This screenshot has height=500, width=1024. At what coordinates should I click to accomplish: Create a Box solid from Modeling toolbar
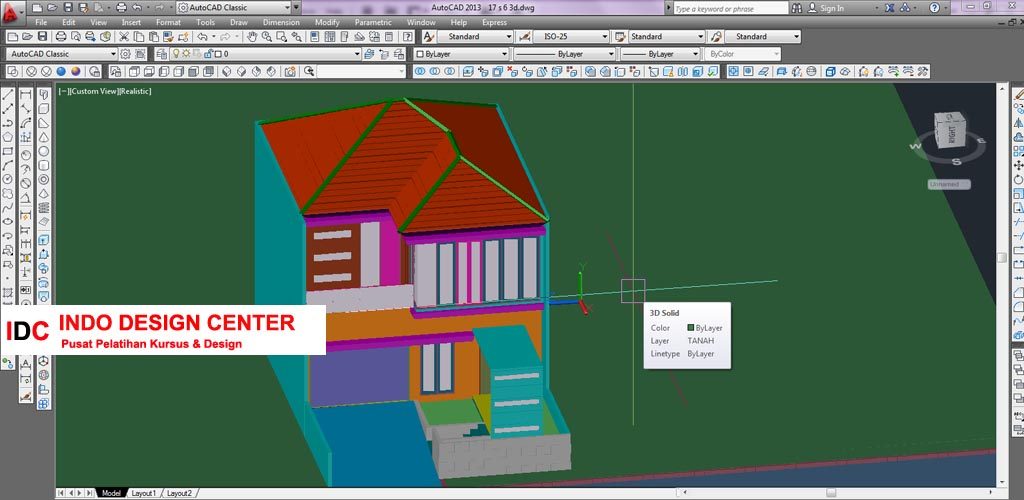pyautogui.click(x=43, y=108)
